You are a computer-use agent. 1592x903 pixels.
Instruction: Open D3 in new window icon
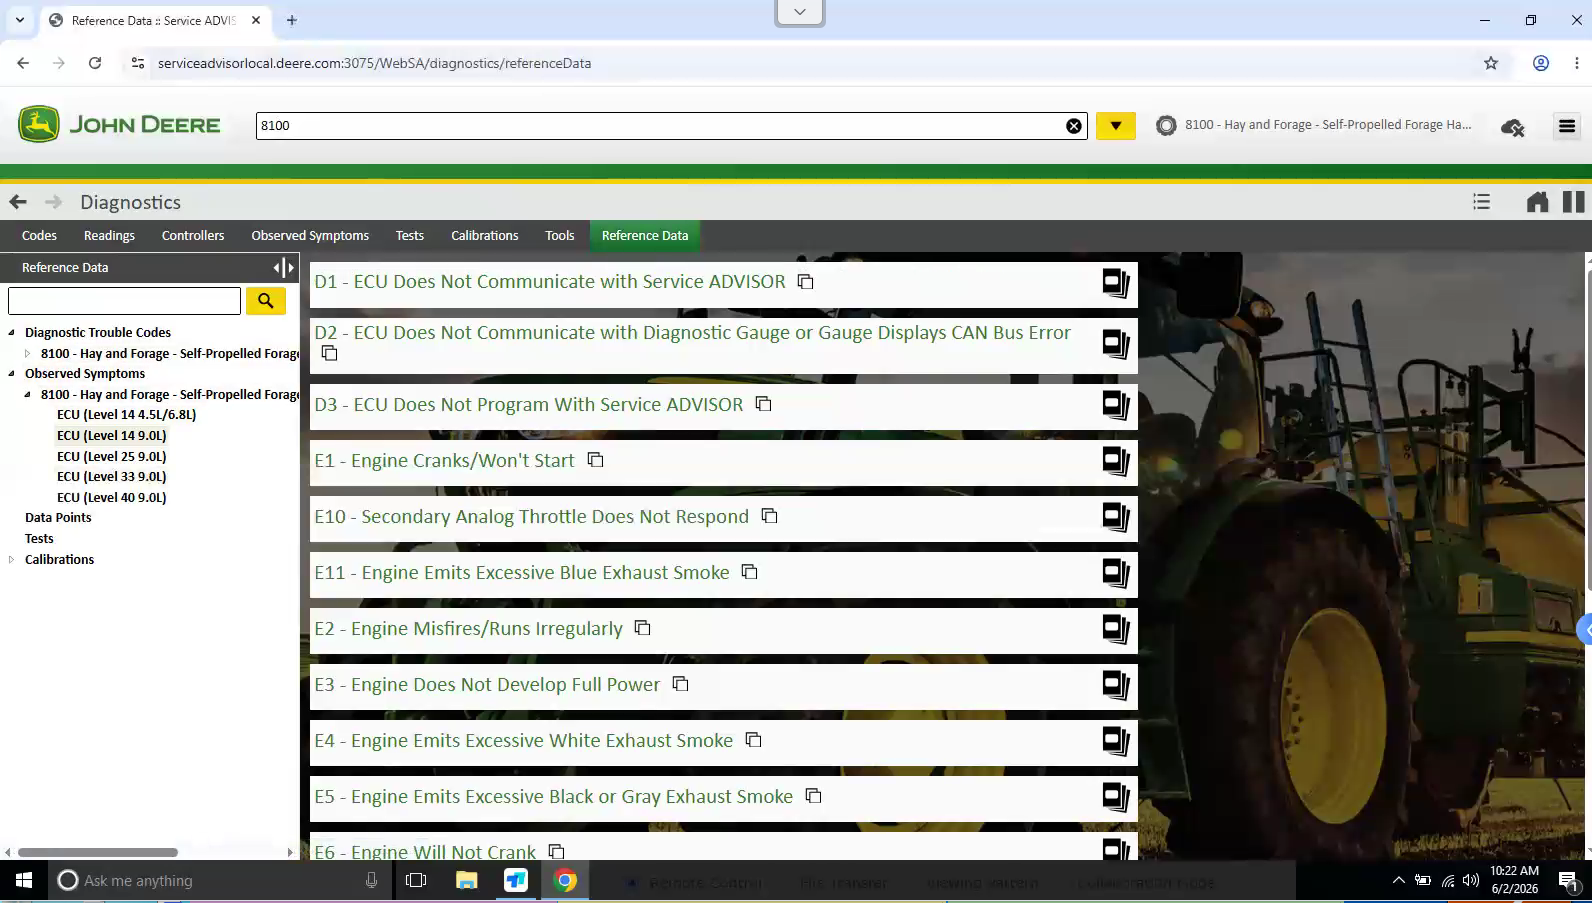[x=1116, y=406]
